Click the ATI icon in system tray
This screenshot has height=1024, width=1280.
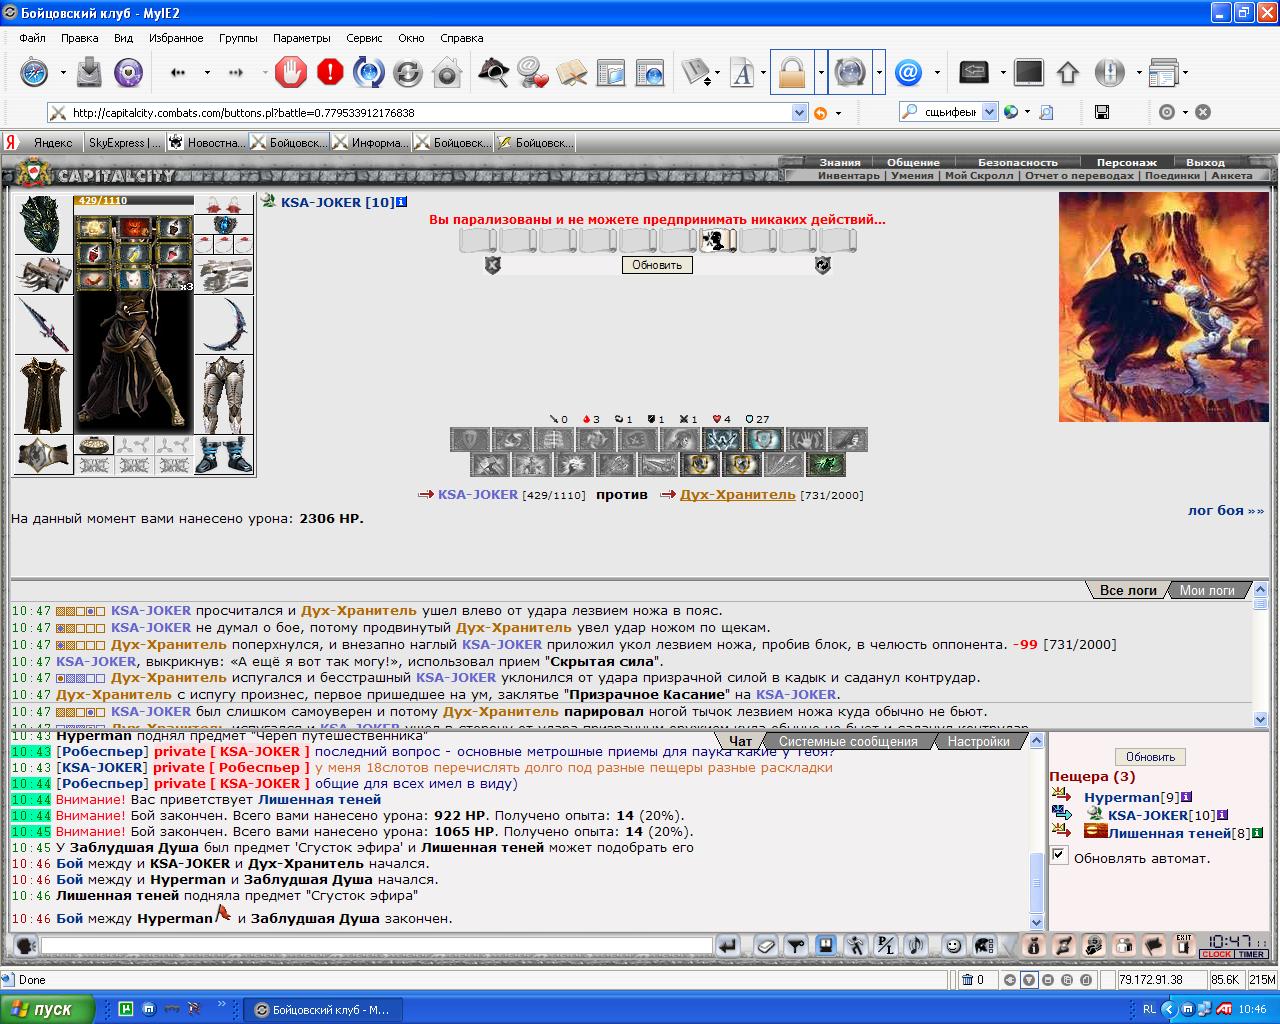1223,1009
